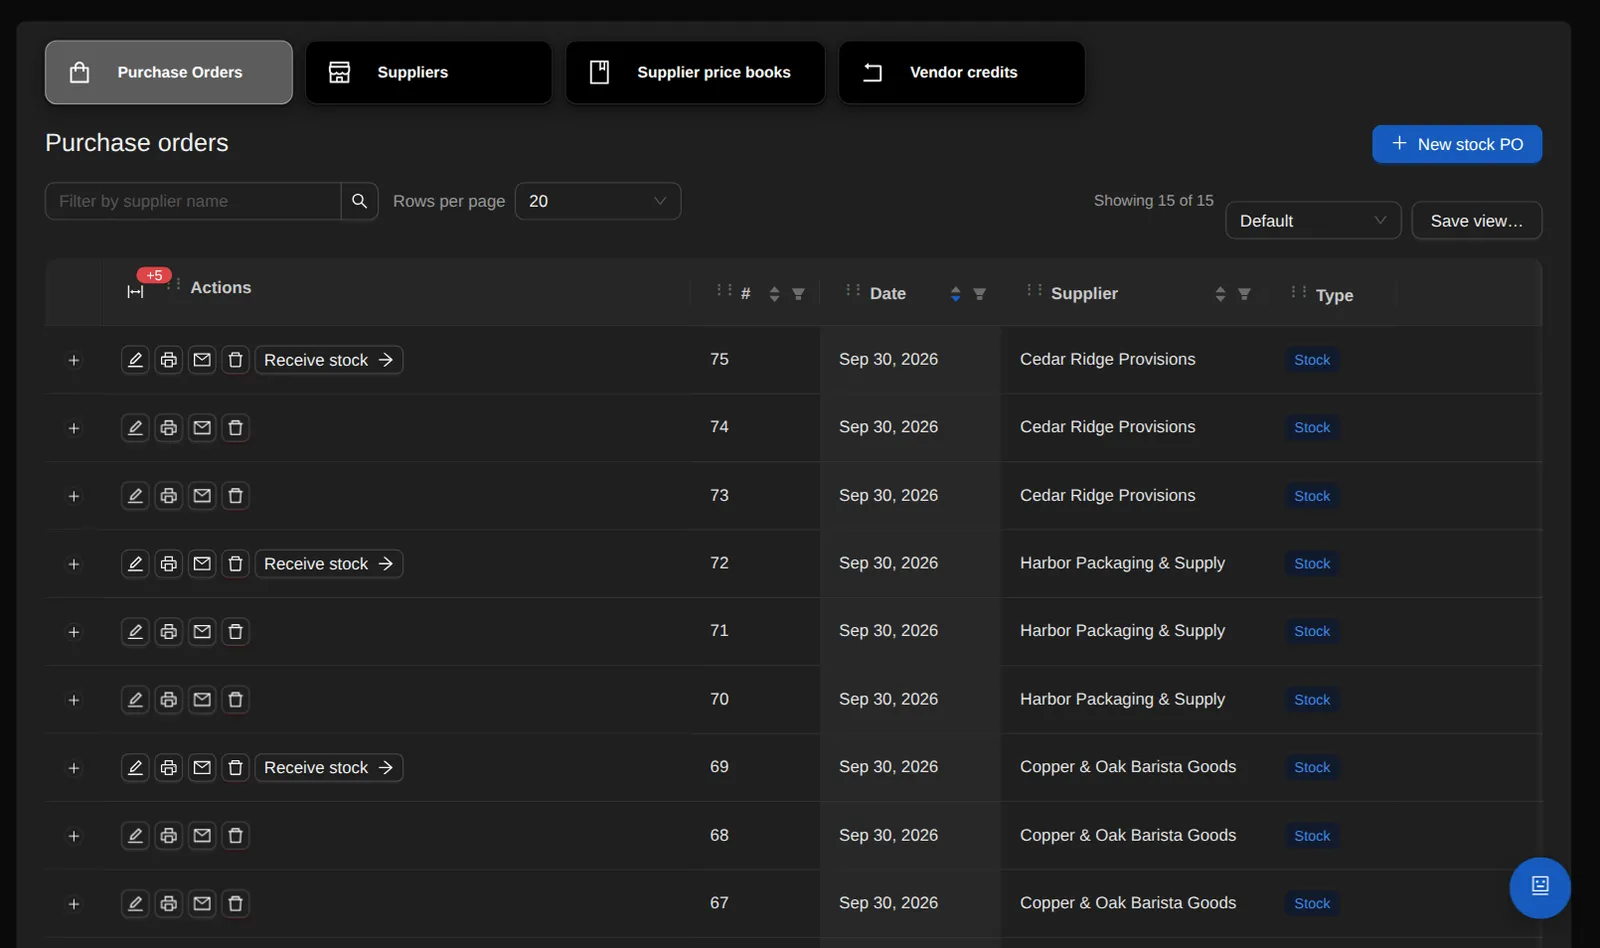This screenshot has width=1600, height=948.
Task: Click the column width toggle with +5 badge
Action: coord(136,291)
